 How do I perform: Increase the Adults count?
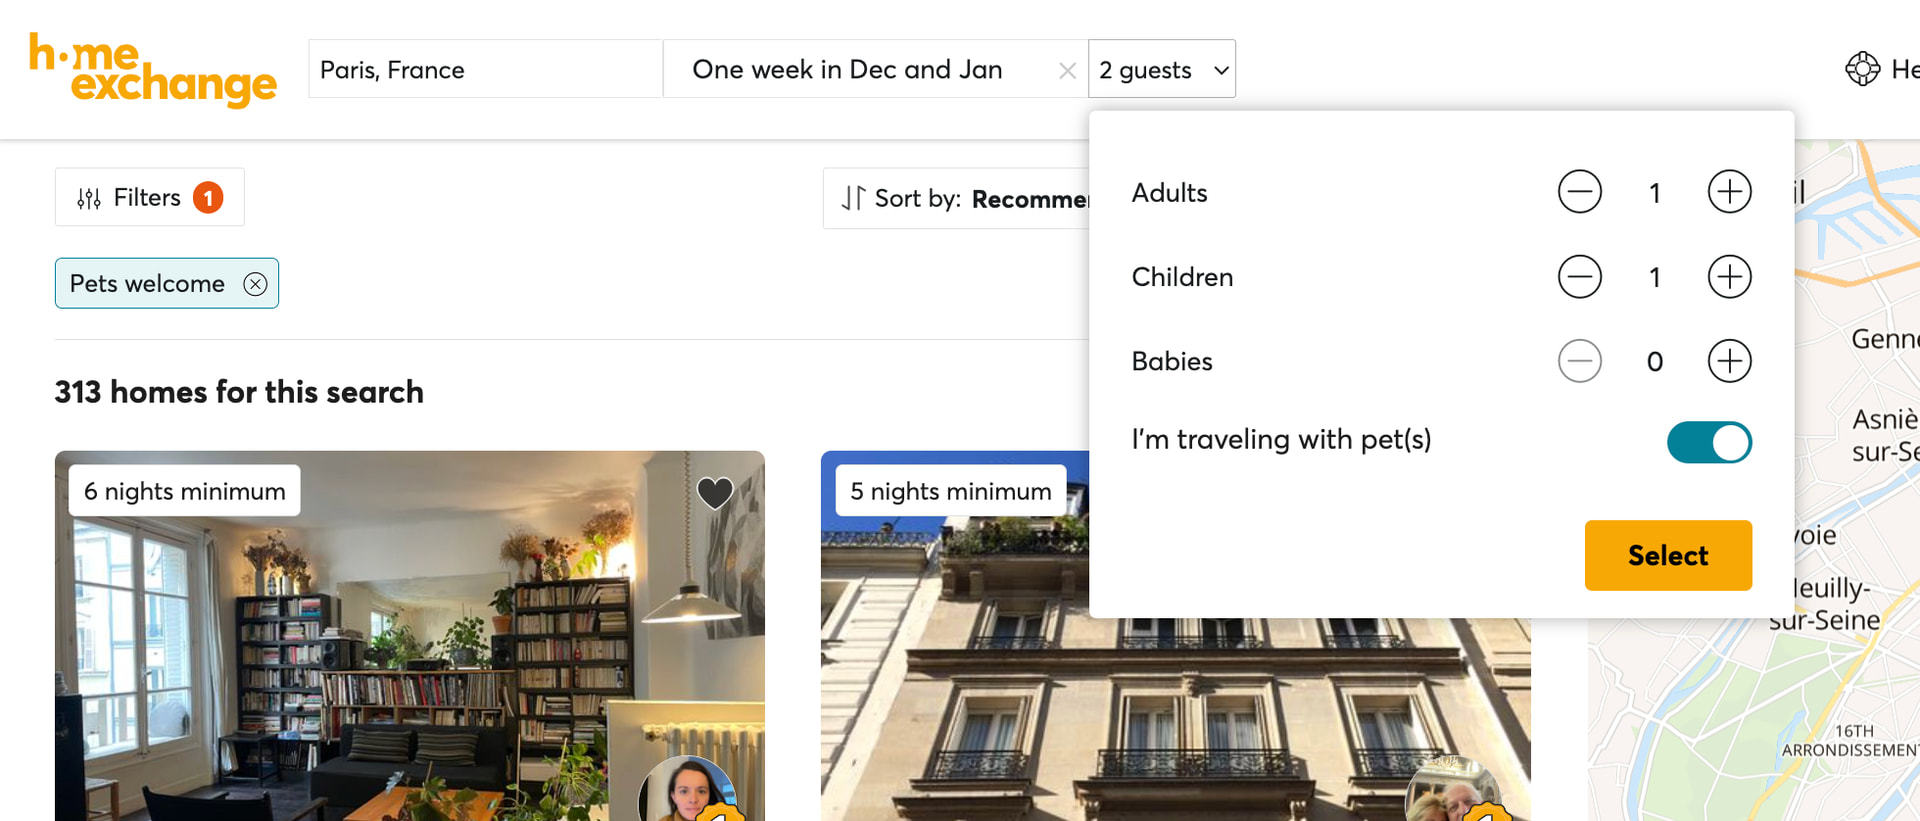(x=1729, y=192)
